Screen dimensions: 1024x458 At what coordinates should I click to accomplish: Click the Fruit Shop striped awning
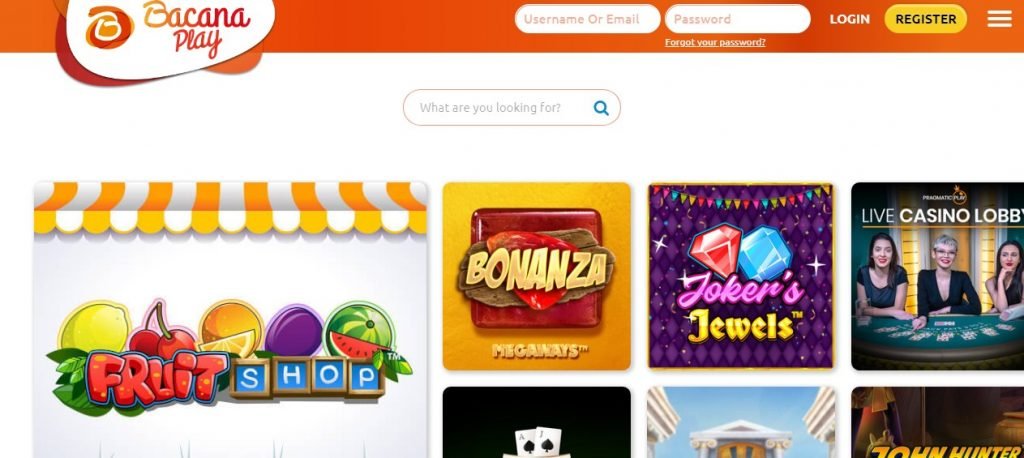pos(231,208)
